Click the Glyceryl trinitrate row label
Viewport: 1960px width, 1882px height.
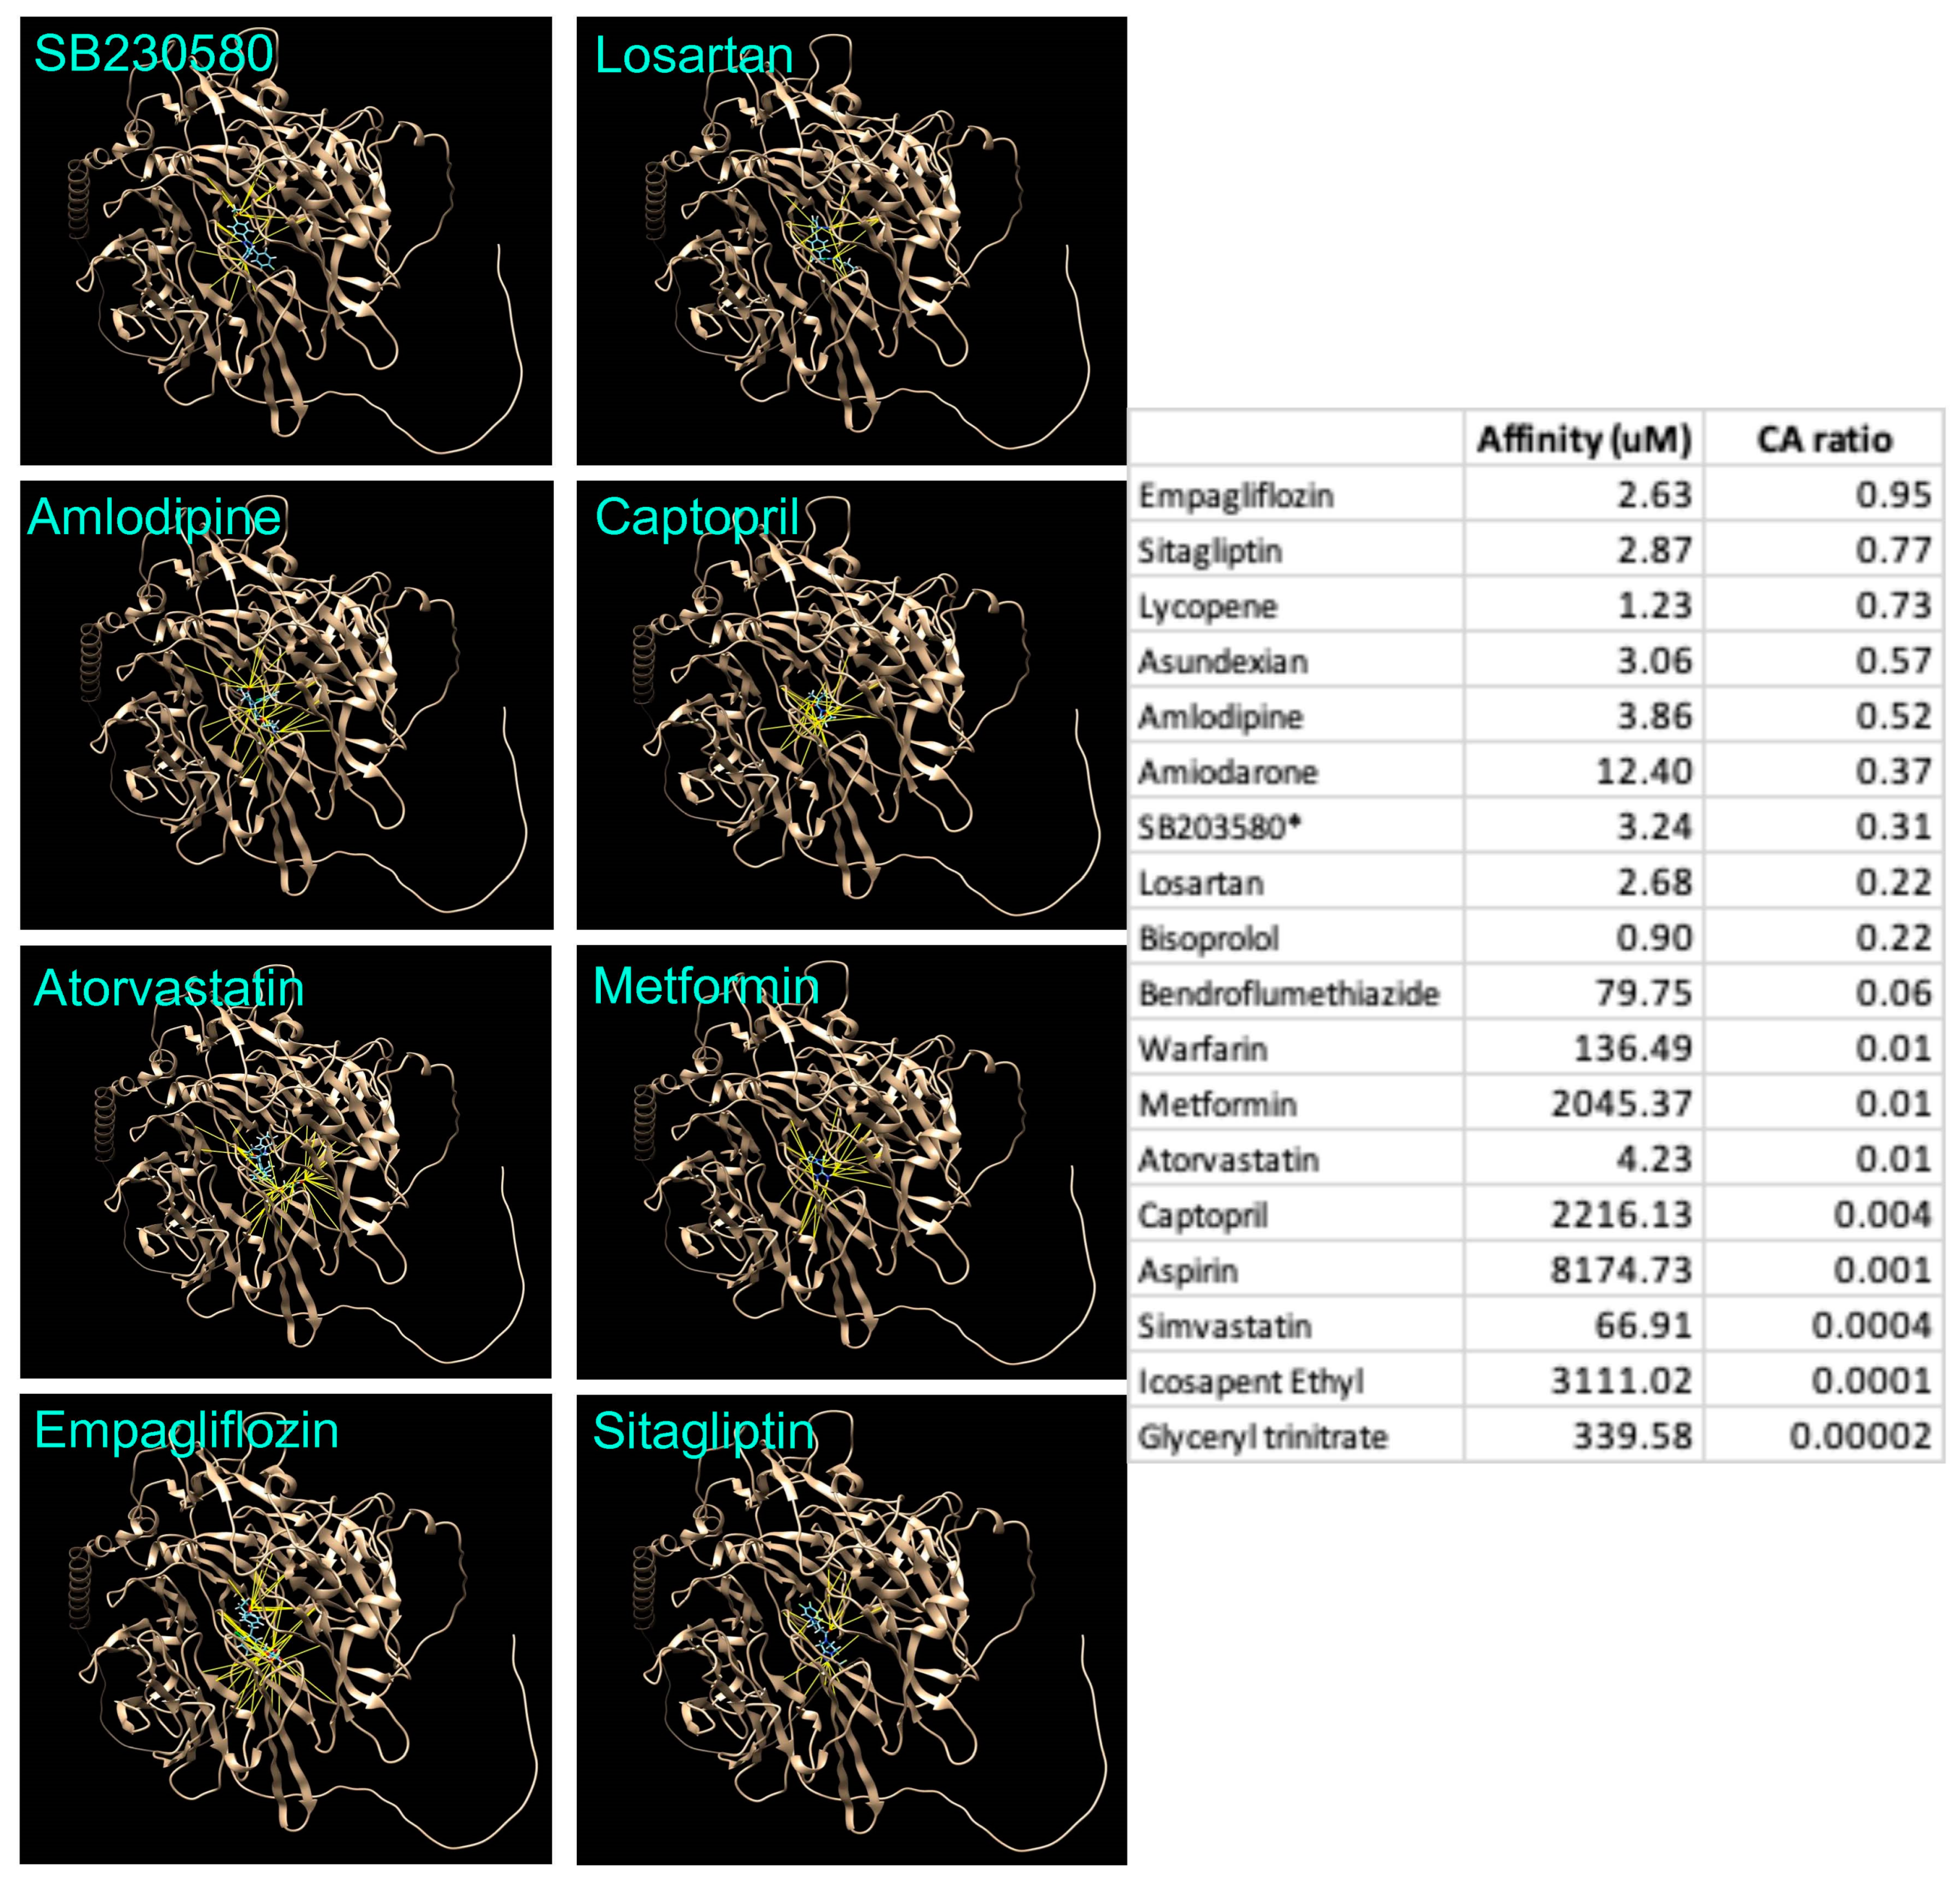click(x=1262, y=1436)
